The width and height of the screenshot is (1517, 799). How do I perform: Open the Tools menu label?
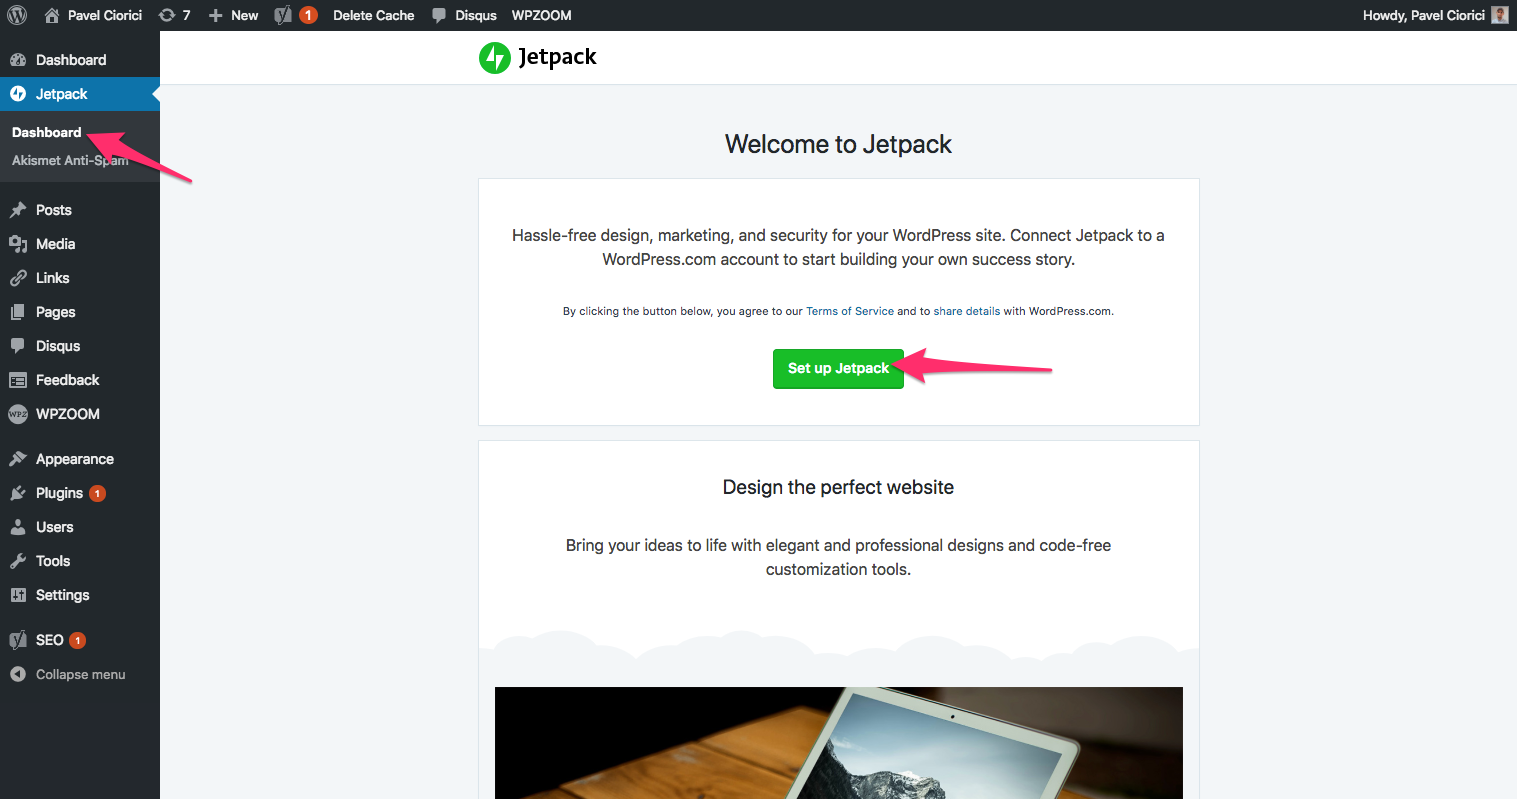(53, 561)
